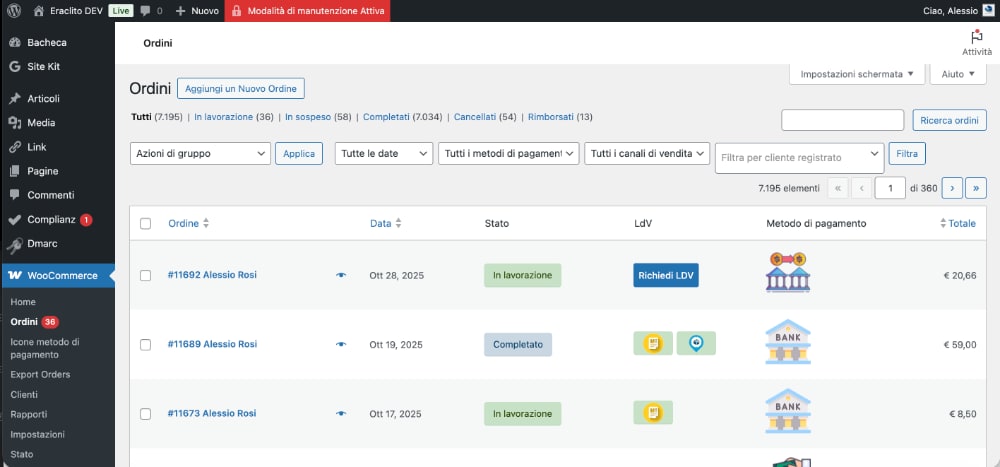The width and height of the screenshot is (1000, 467).
Task: Click the order search input field
Action: [x=842, y=120]
